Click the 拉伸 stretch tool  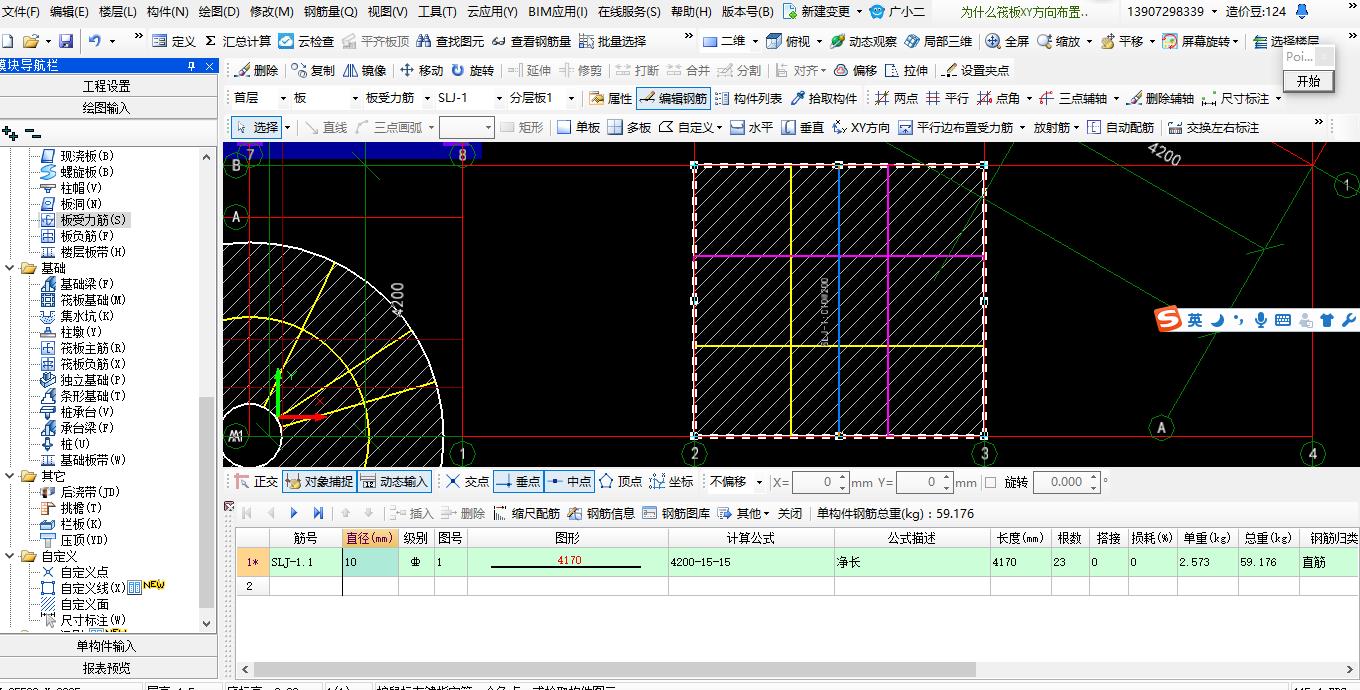tap(906, 71)
